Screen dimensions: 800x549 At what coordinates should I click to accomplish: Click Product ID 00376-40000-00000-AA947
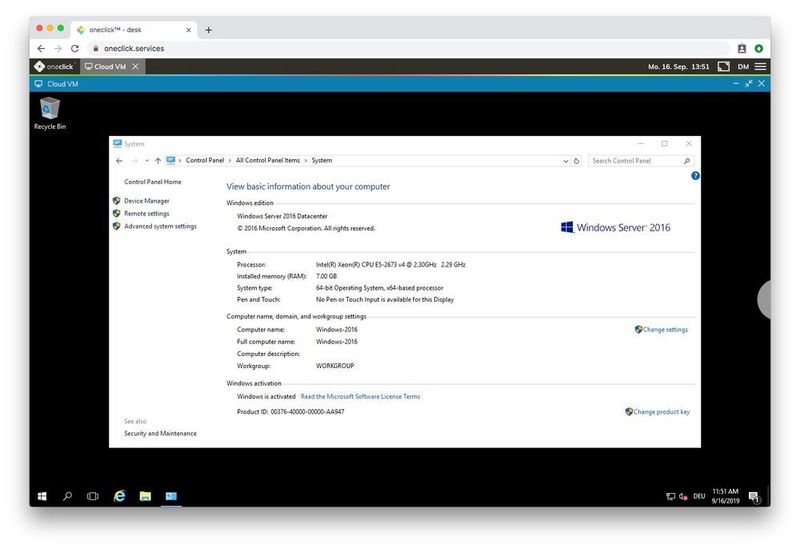pyautogui.click(x=290, y=412)
